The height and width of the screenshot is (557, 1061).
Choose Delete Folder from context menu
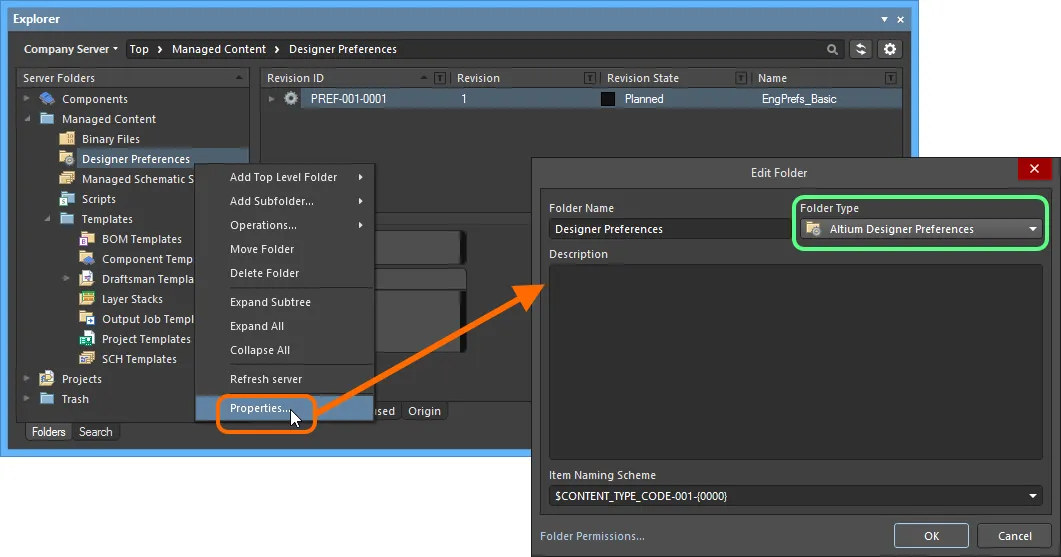click(x=284, y=273)
